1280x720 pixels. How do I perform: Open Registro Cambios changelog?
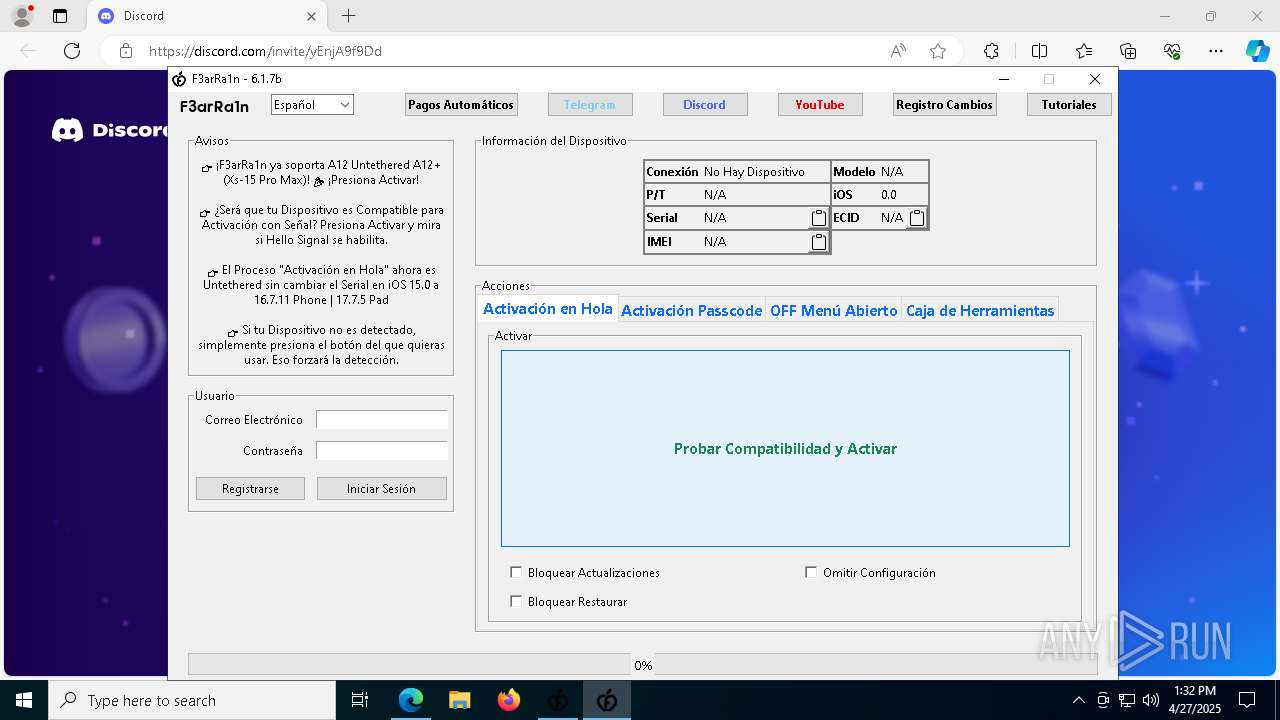pos(945,104)
